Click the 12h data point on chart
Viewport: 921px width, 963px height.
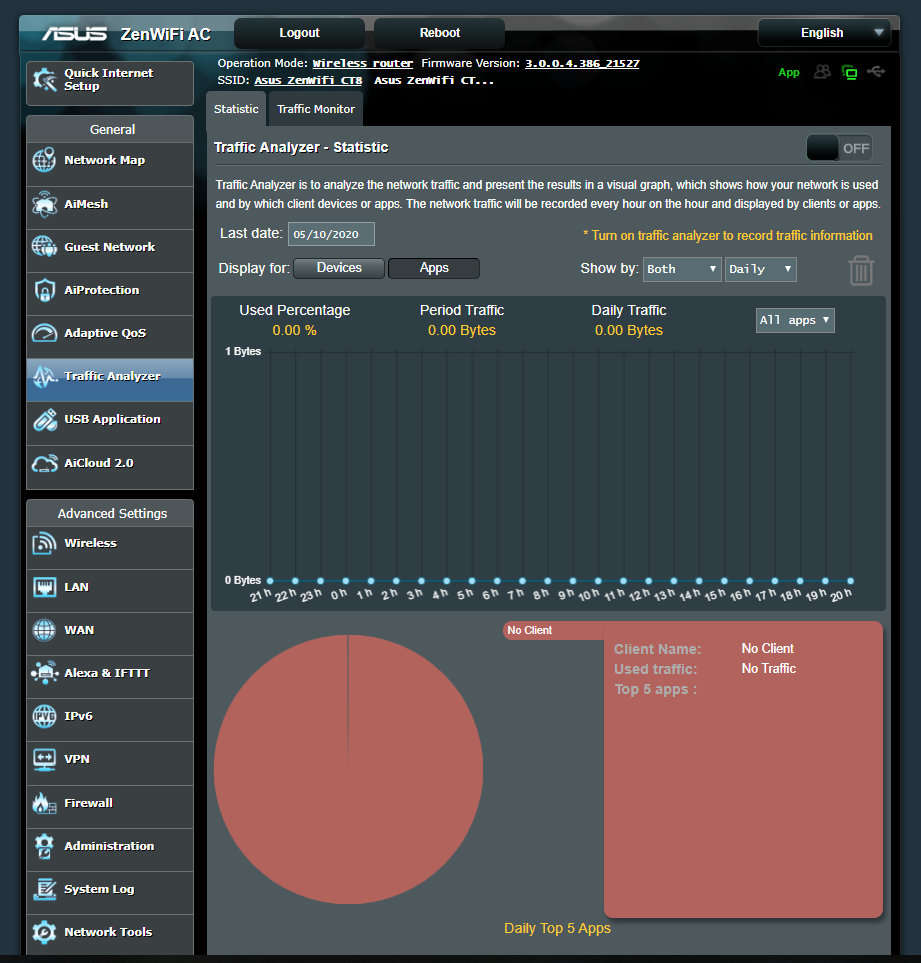[648, 581]
